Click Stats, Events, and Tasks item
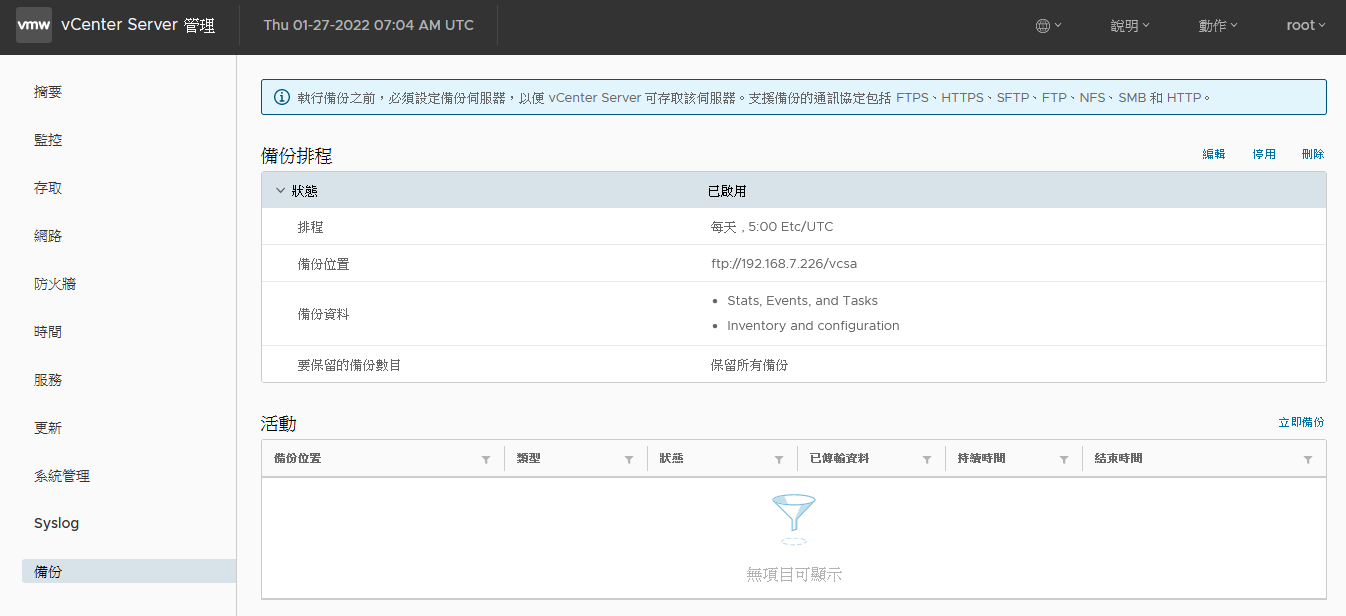The width and height of the screenshot is (1346, 616). point(802,301)
